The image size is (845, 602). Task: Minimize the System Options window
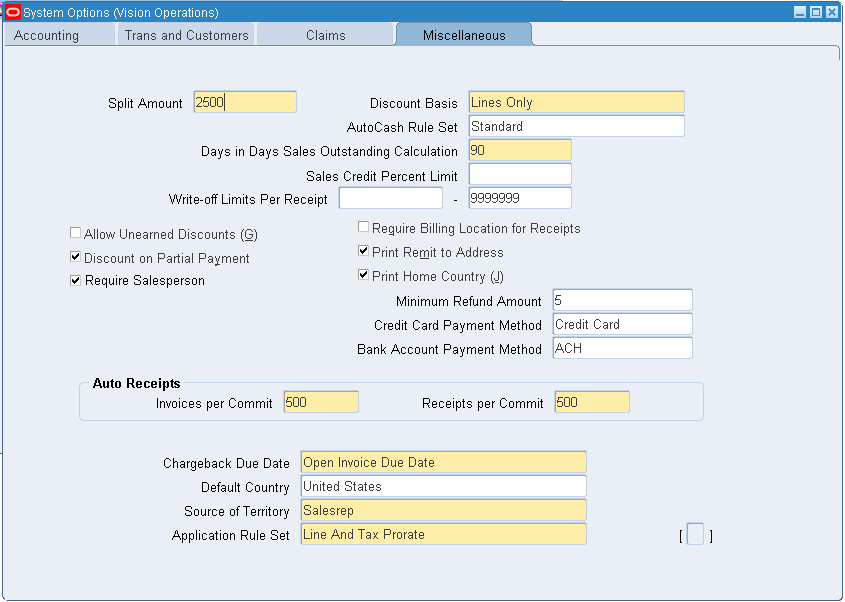[x=799, y=12]
